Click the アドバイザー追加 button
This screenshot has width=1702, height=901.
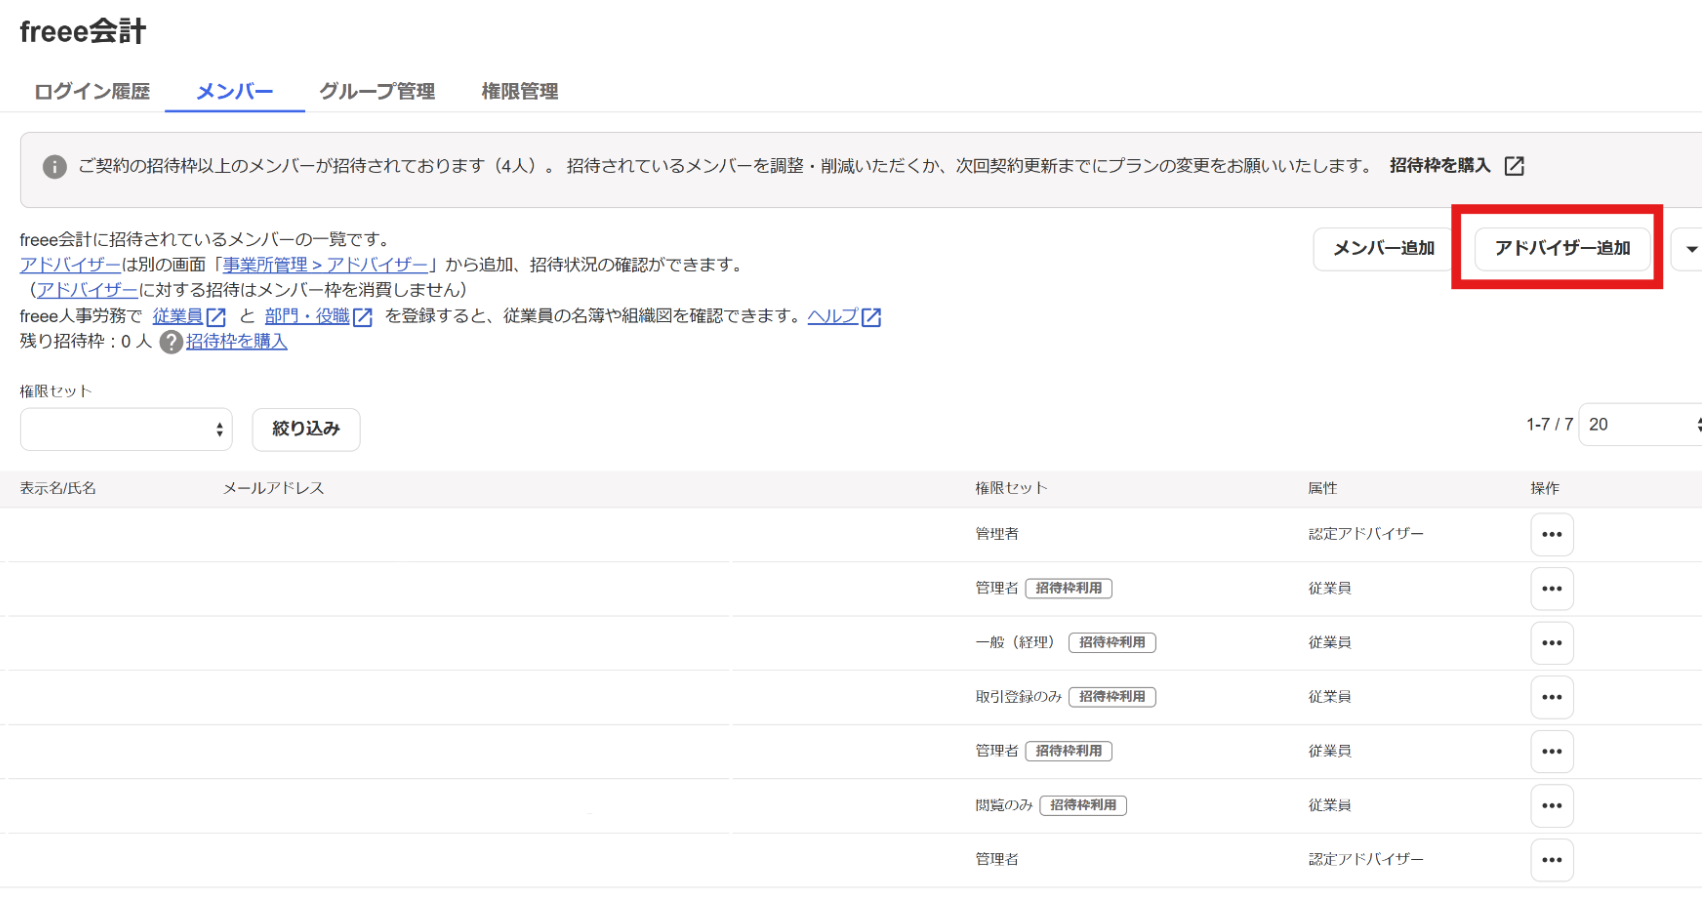point(1562,248)
